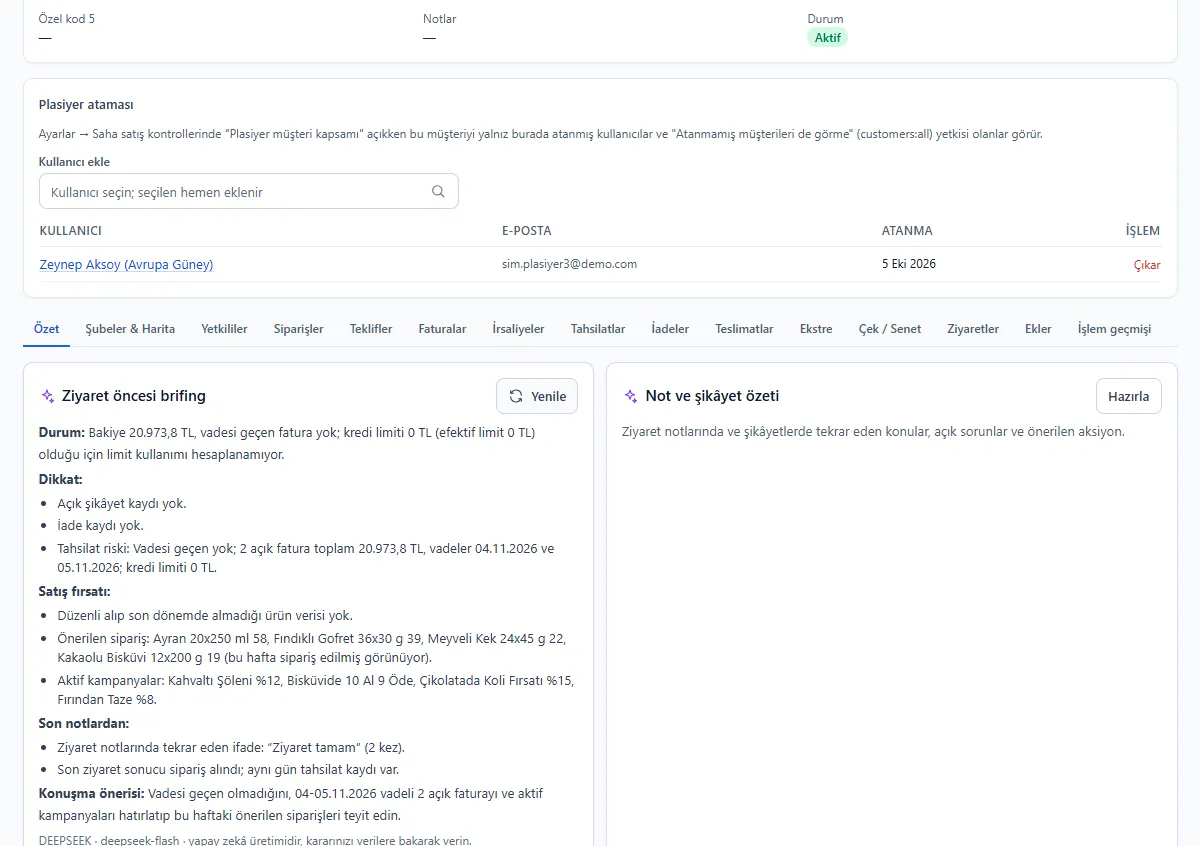Select the Teklifler tab

(371, 329)
